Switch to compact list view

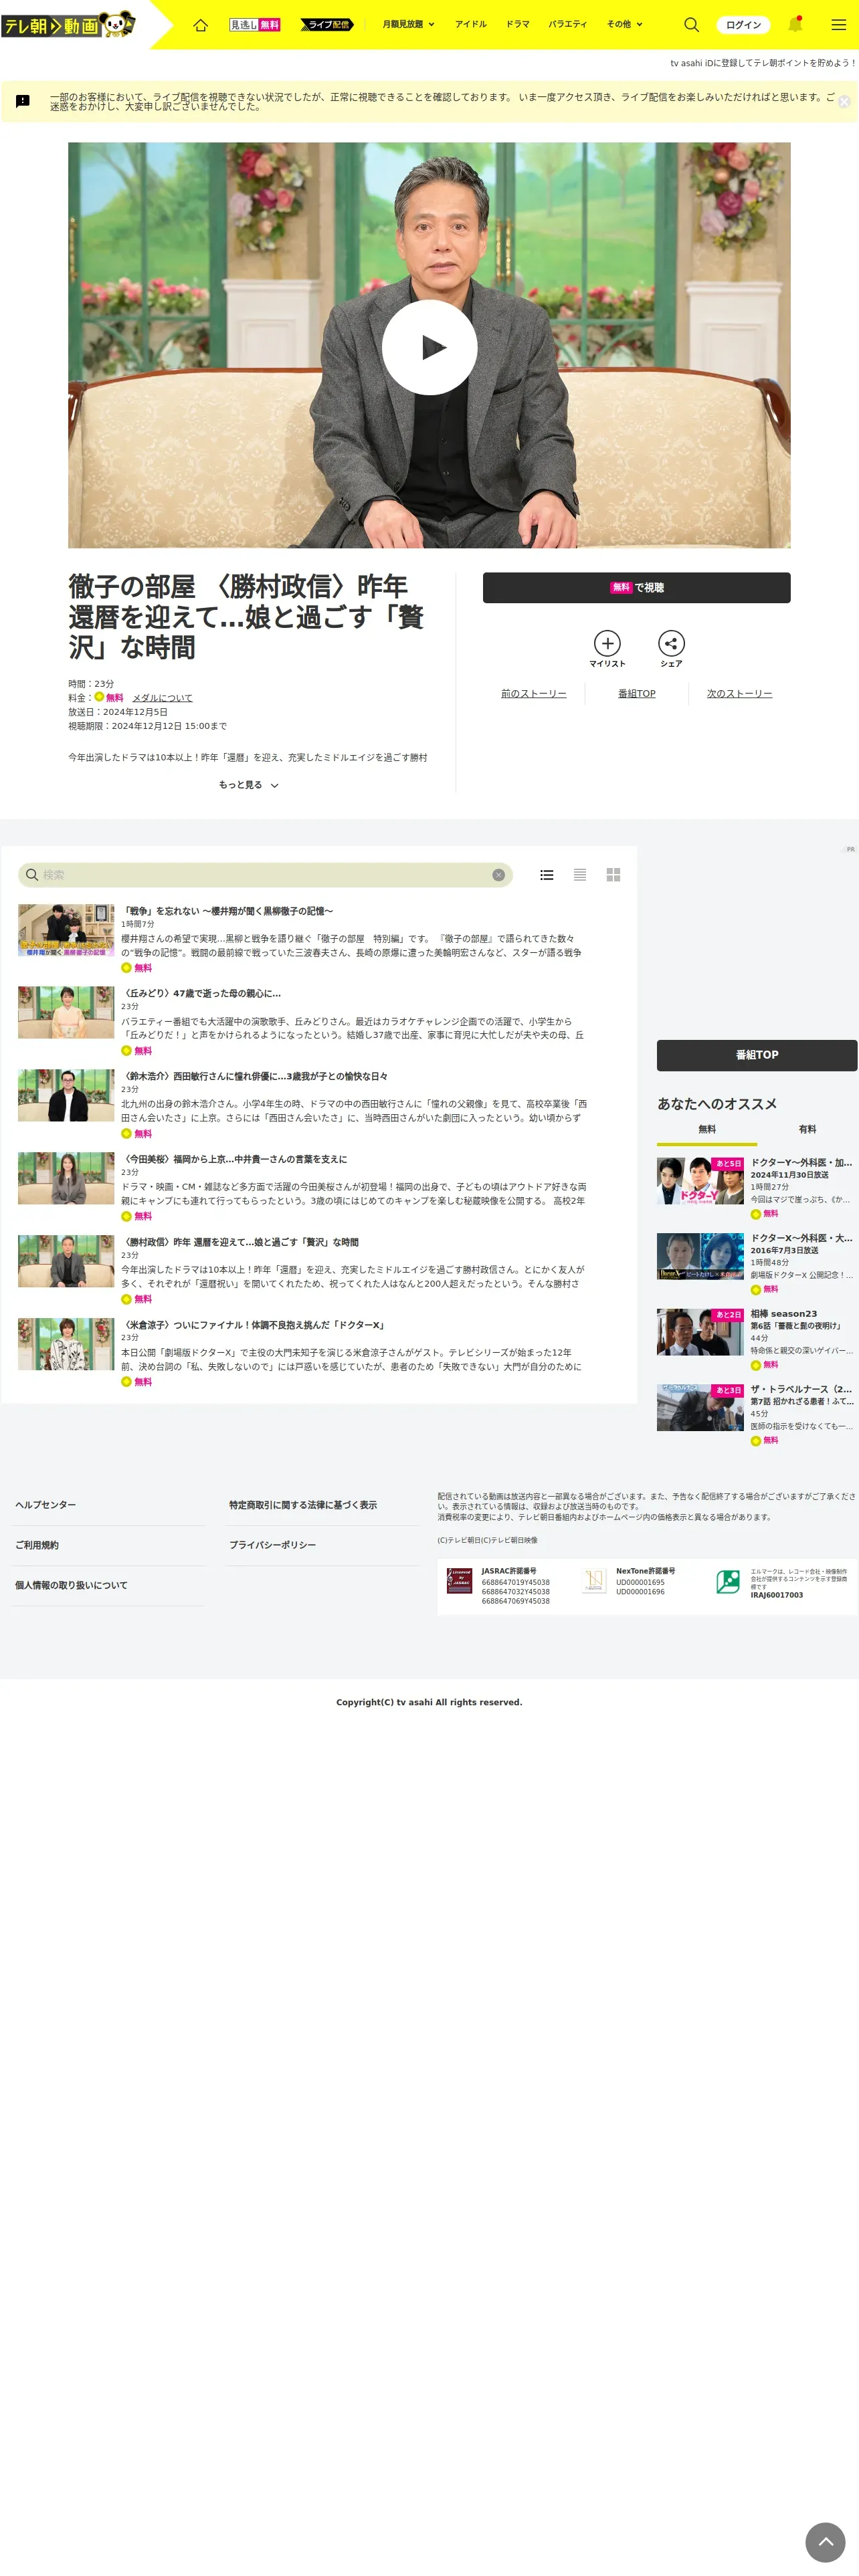tap(580, 875)
